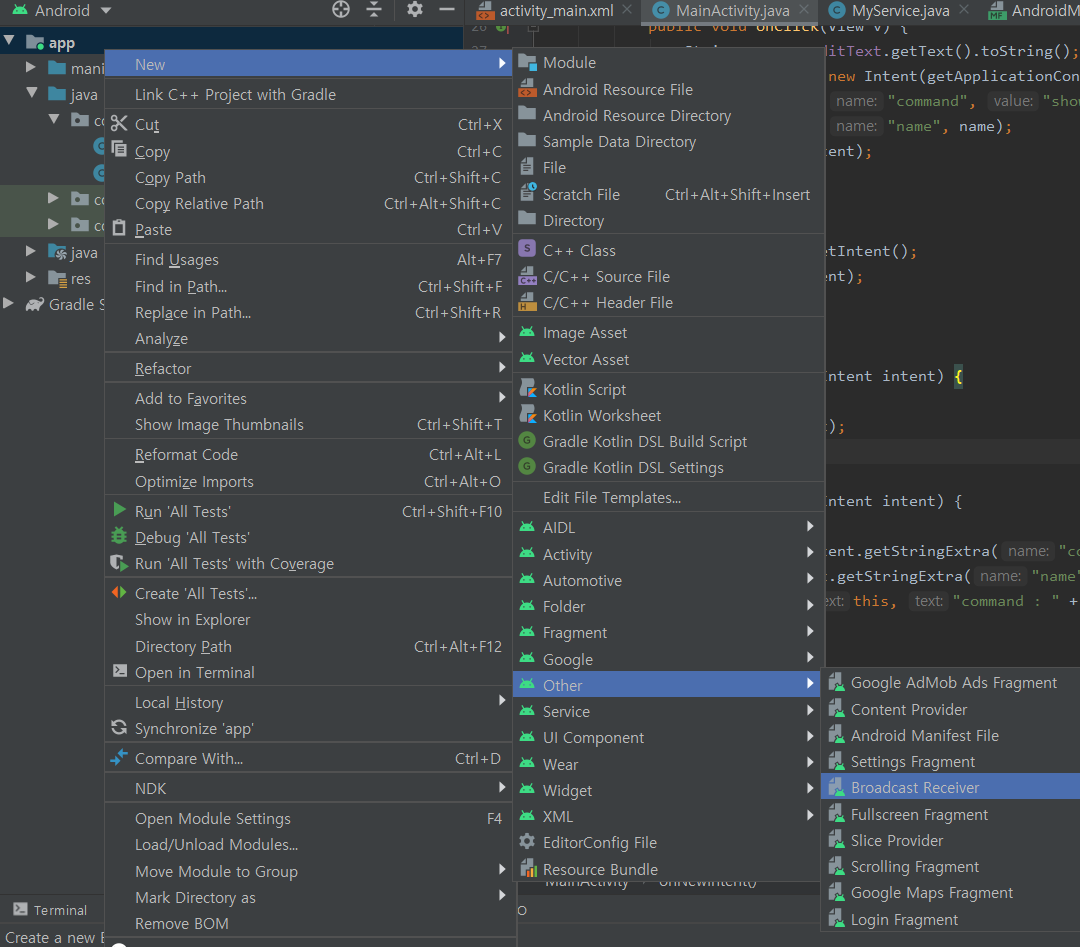Click the Run with Coverage shield icon

tap(119, 563)
